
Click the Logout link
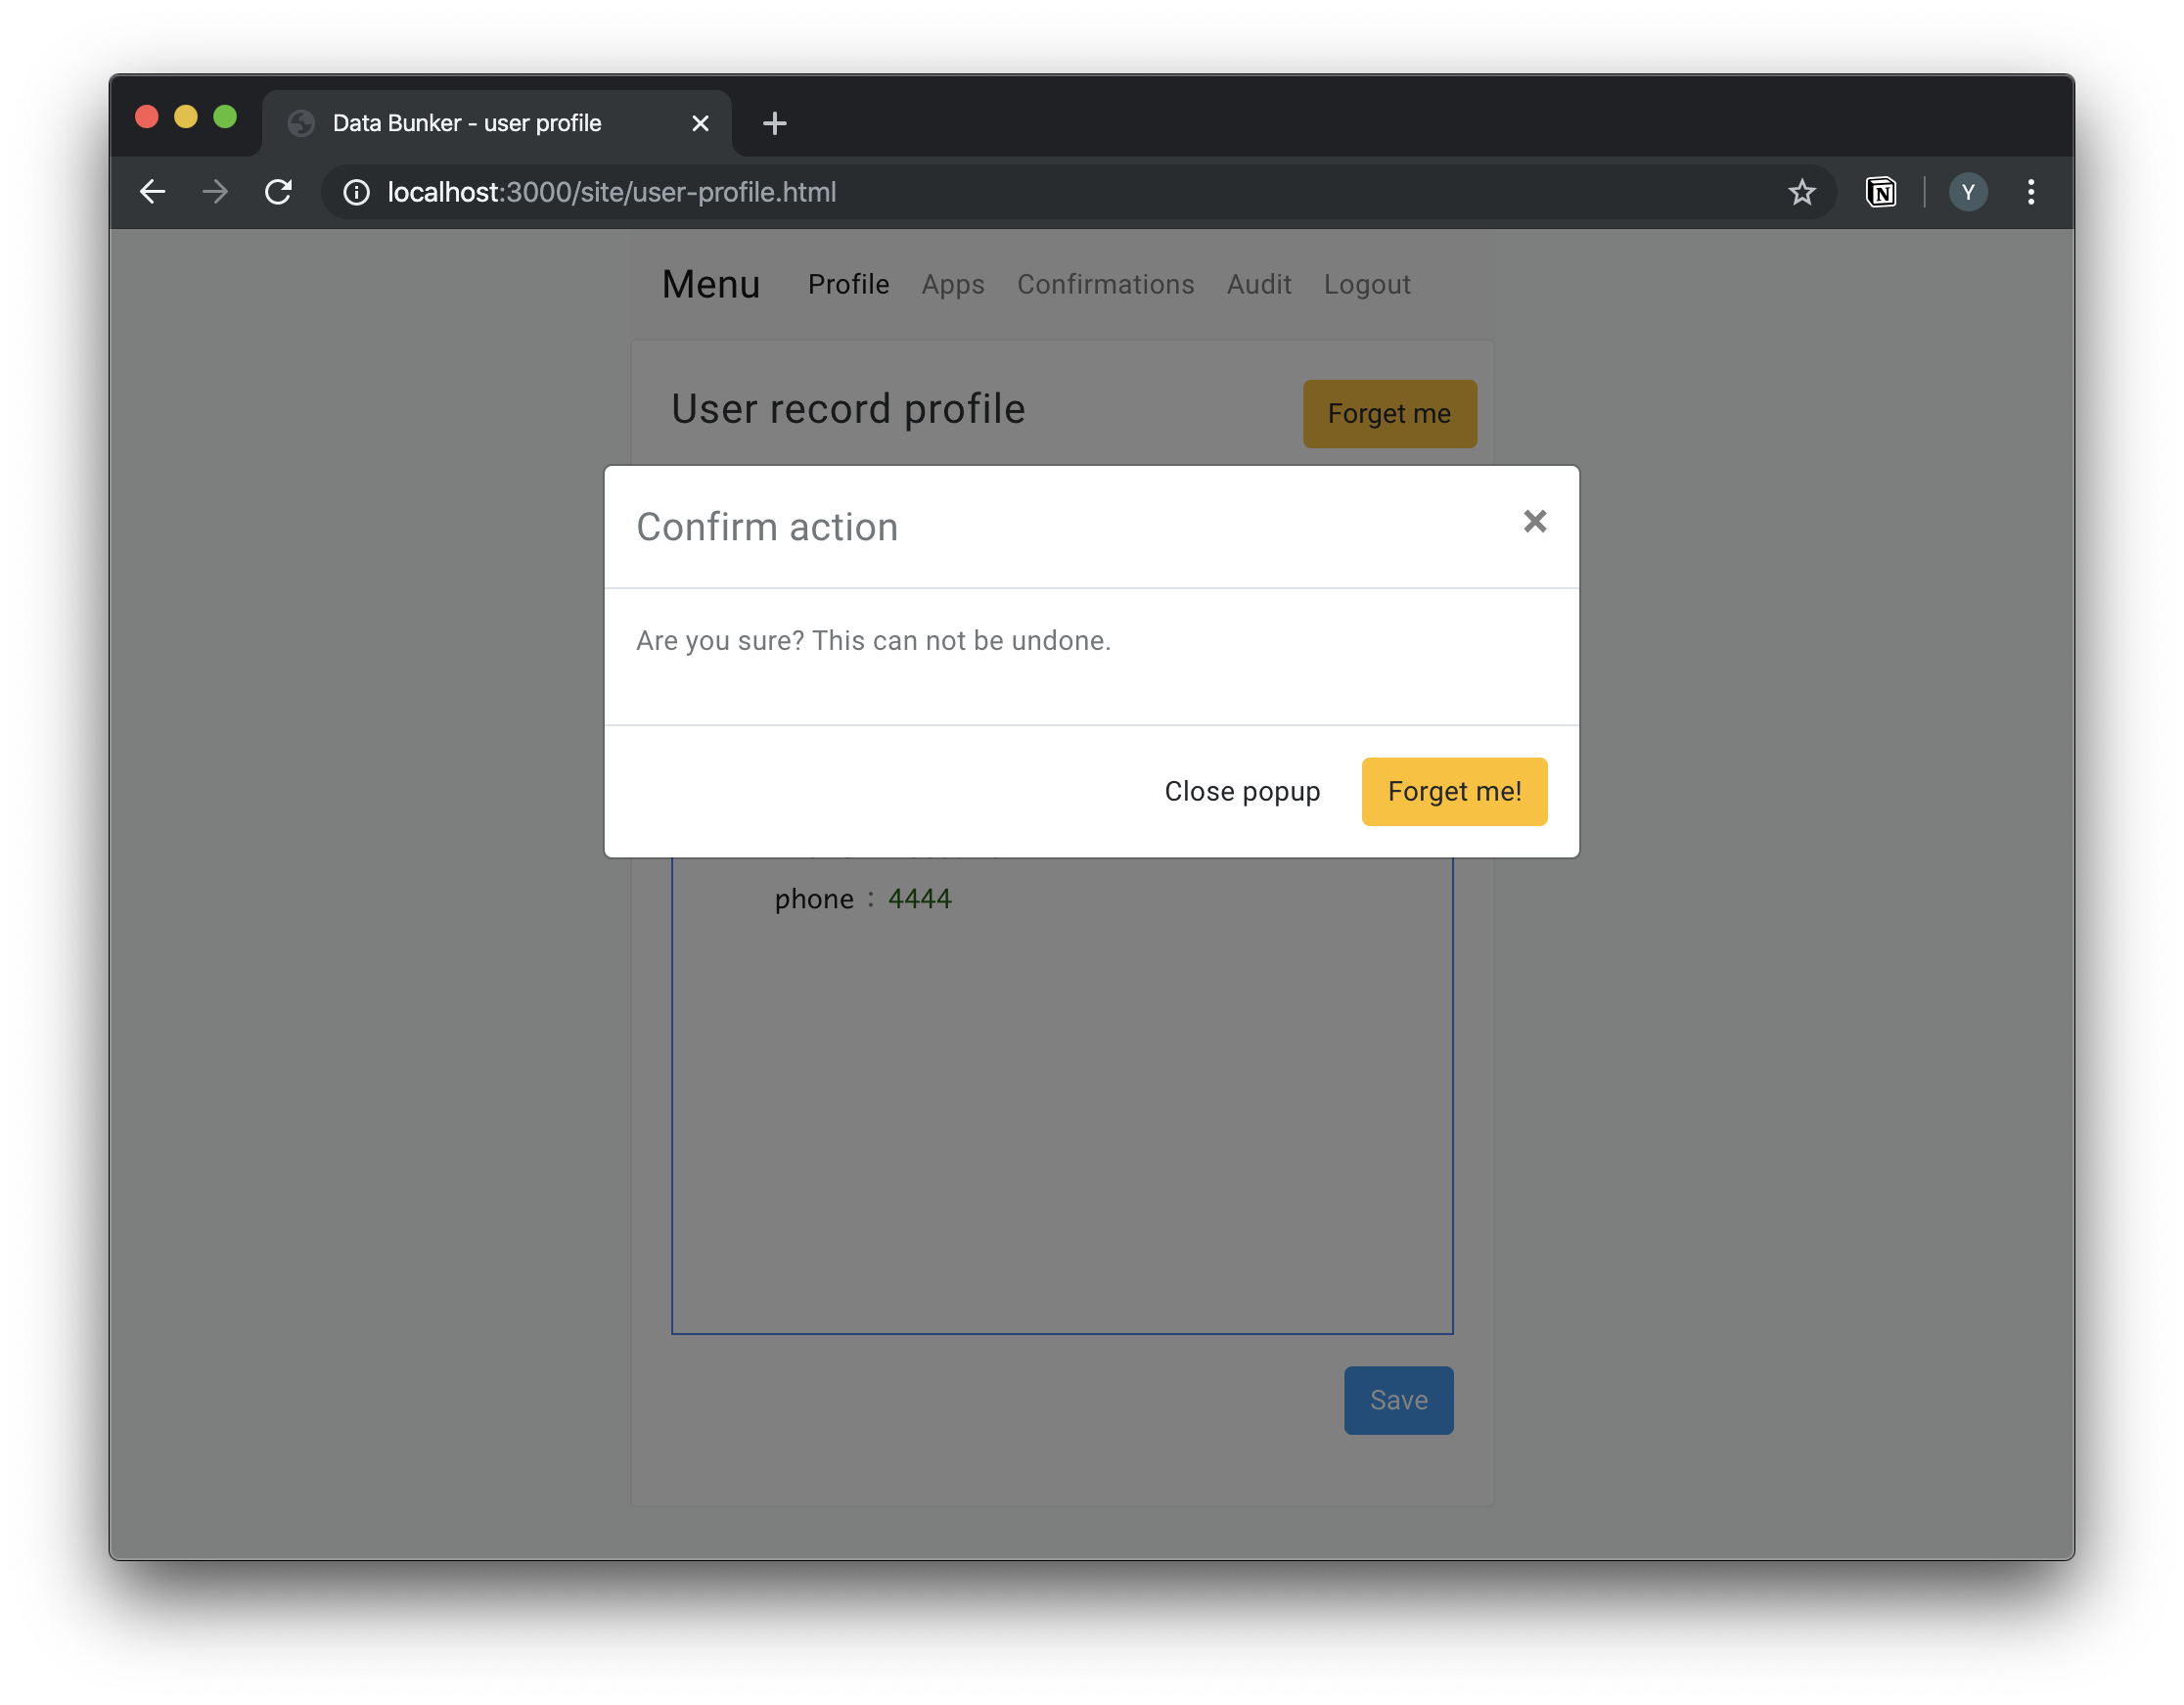click(x=1366, y=285)
